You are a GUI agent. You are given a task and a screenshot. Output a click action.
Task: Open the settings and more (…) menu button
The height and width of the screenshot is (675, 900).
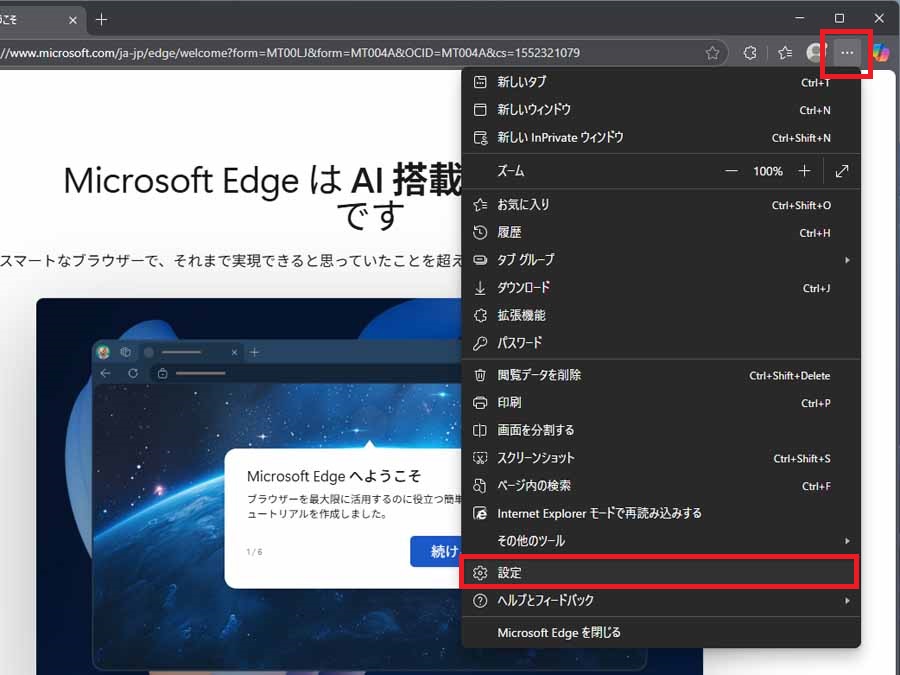[847, 53]
